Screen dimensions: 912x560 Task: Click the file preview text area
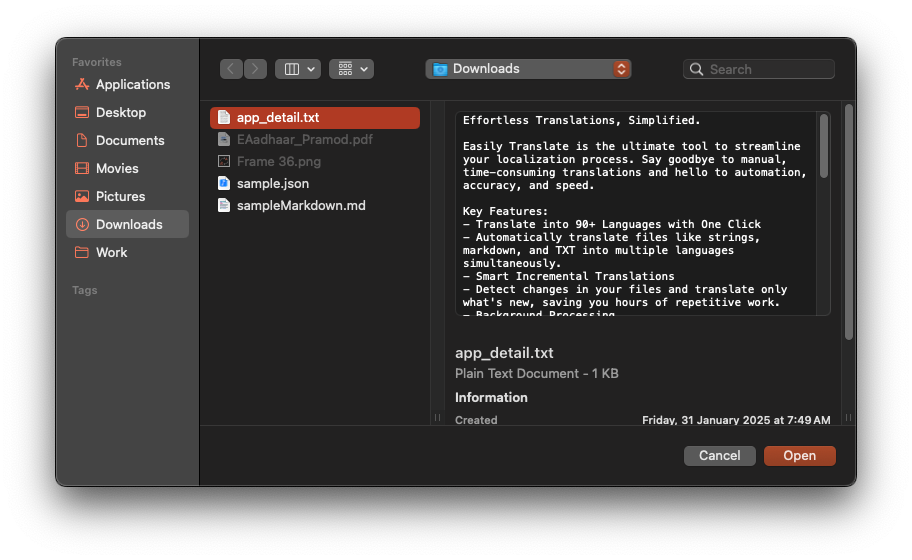[x=636, y=213]
